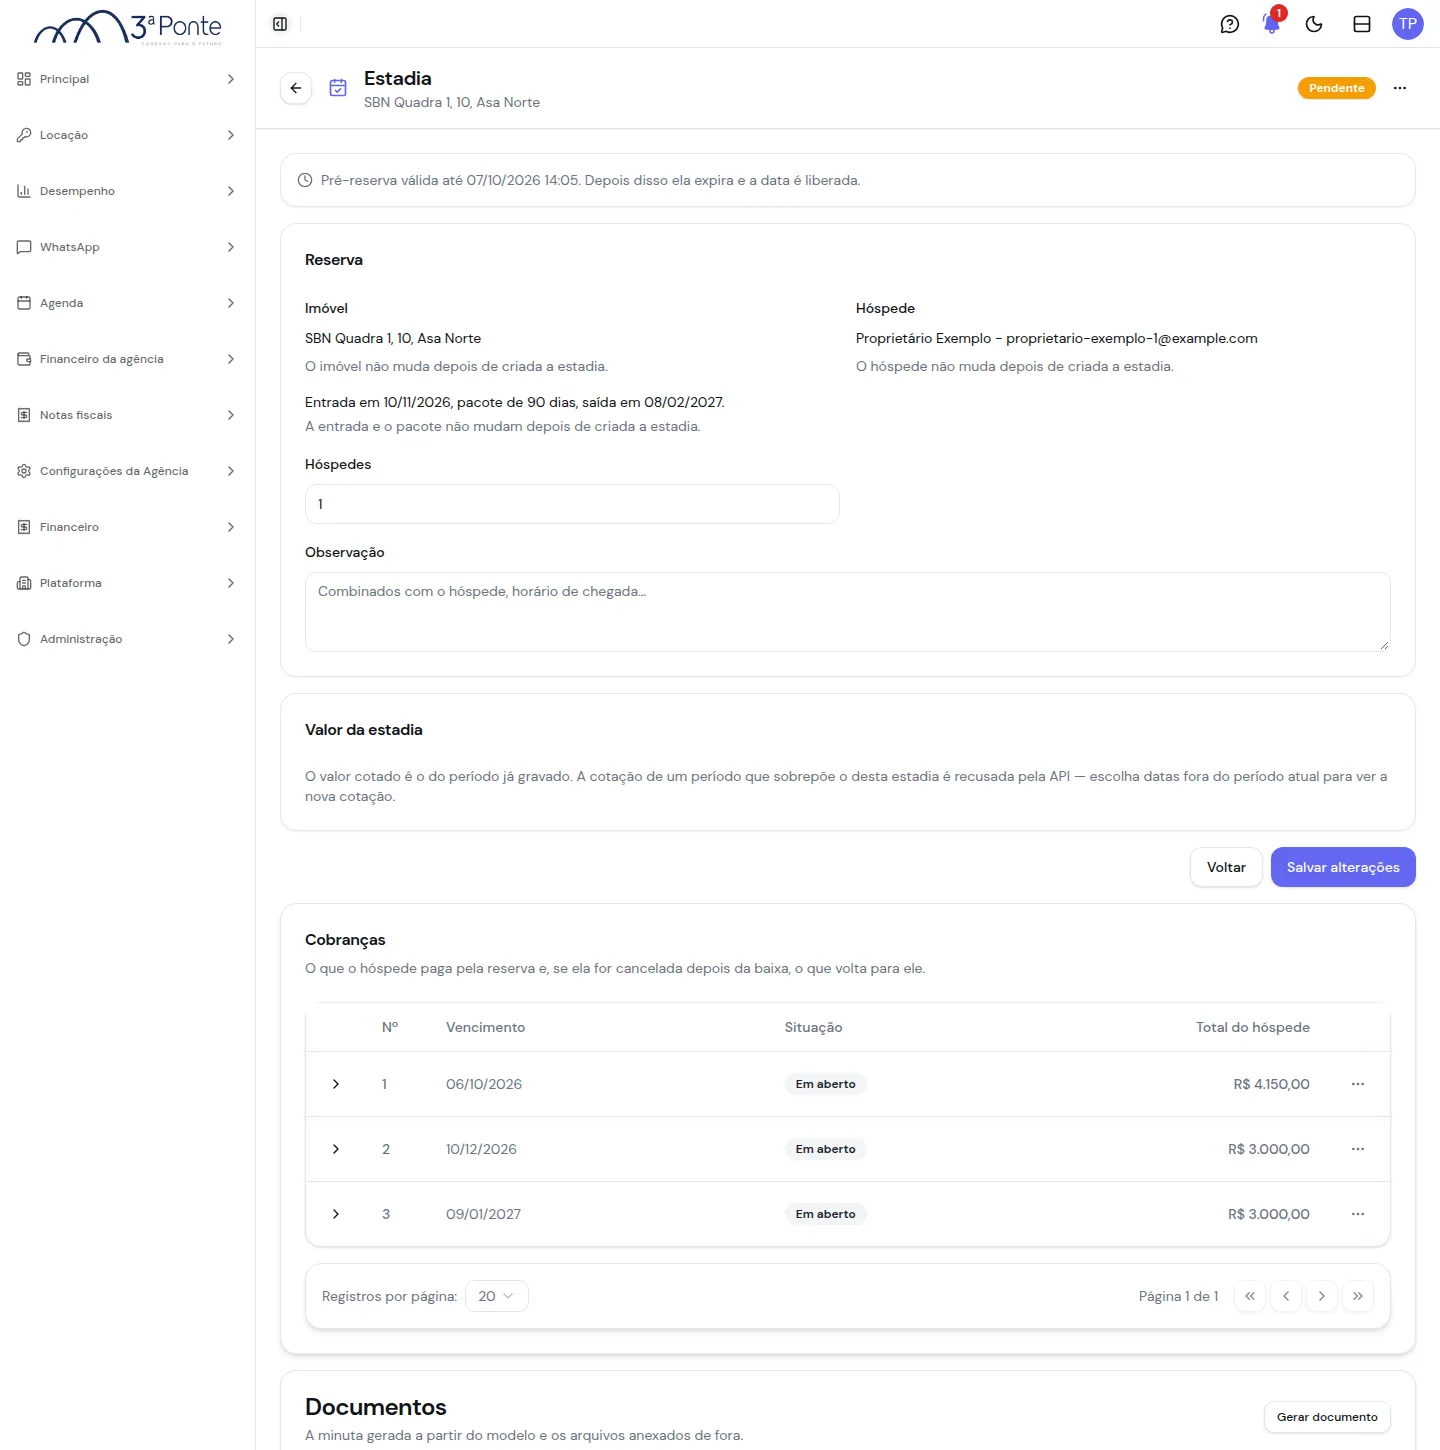This screenshot has width=1440, height=1450.
Task: Open actions menu for charge 10/12/2026
Action: 1358,1149
